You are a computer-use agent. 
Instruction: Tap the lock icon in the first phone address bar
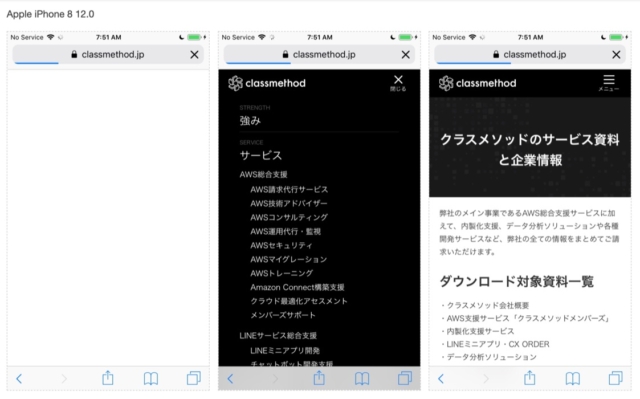pyautogui.click(x=74, y=54)
